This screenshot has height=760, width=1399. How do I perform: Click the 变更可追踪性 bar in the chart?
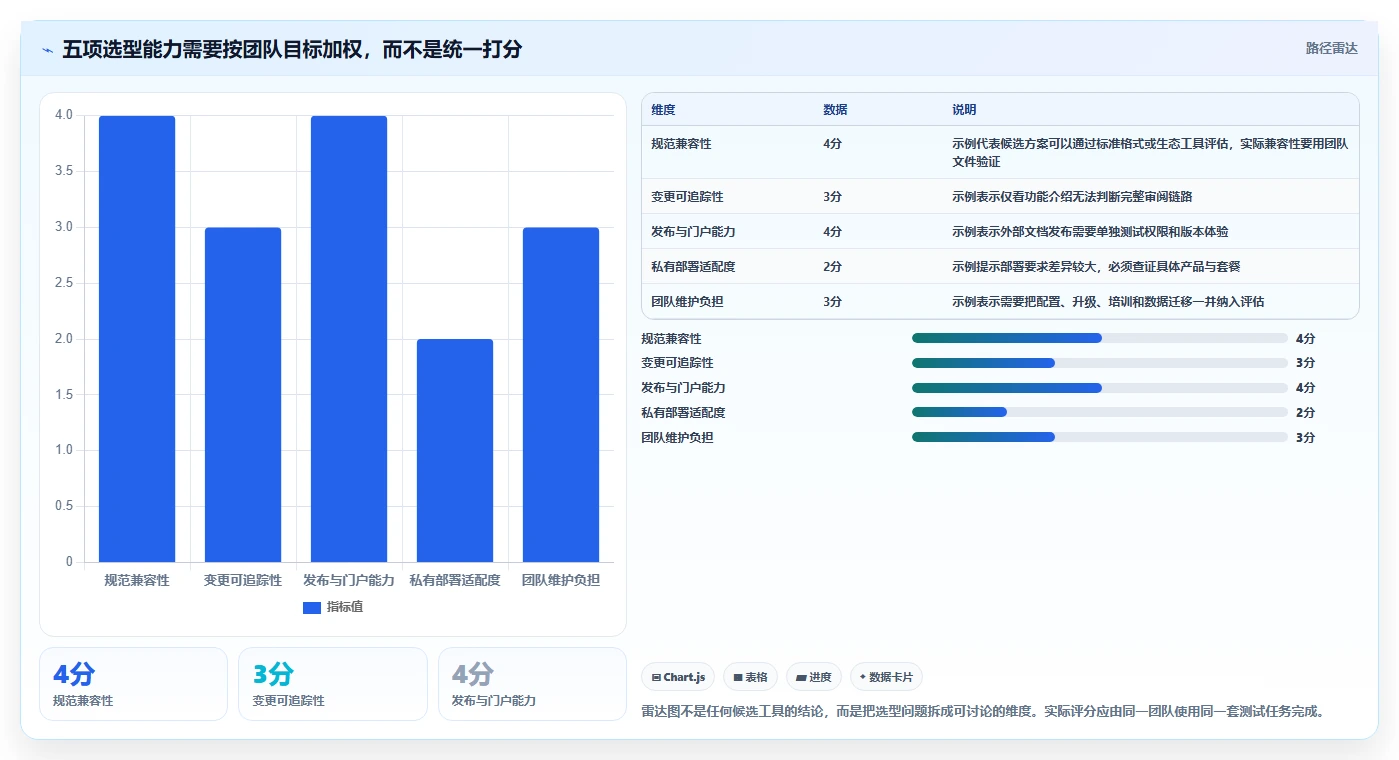click(243, 395)
